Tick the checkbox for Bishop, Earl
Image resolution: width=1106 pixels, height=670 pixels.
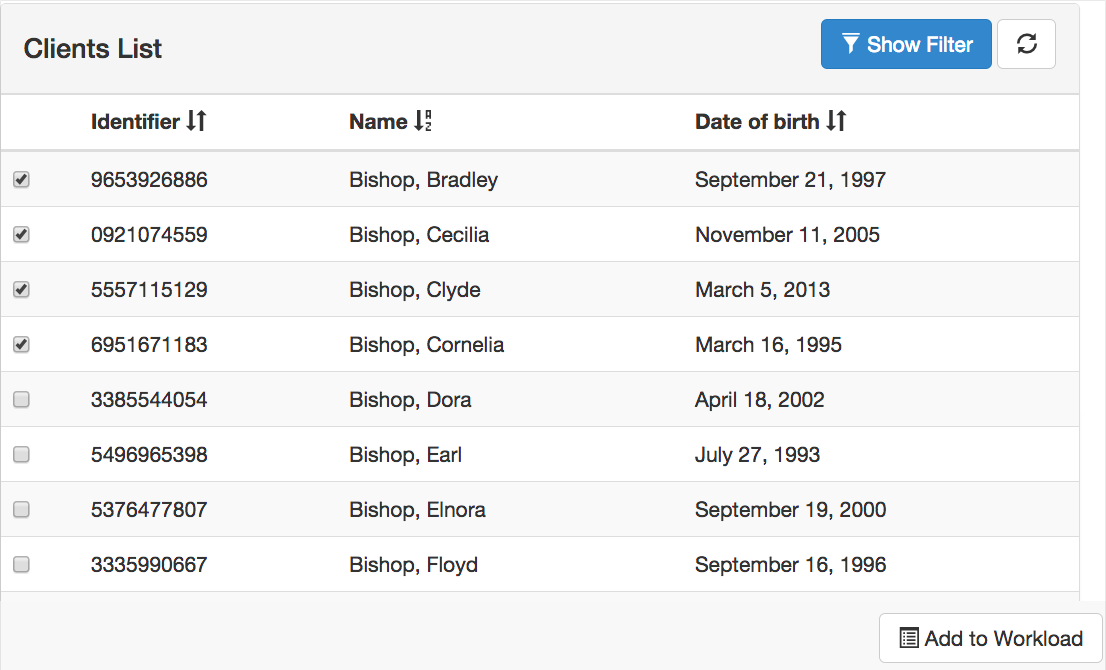click(21, 454)
